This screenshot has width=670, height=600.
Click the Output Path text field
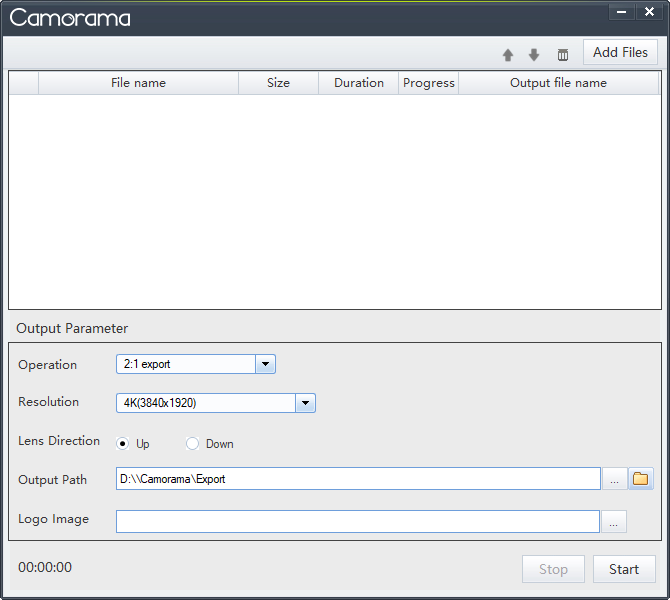click(358, 479)
